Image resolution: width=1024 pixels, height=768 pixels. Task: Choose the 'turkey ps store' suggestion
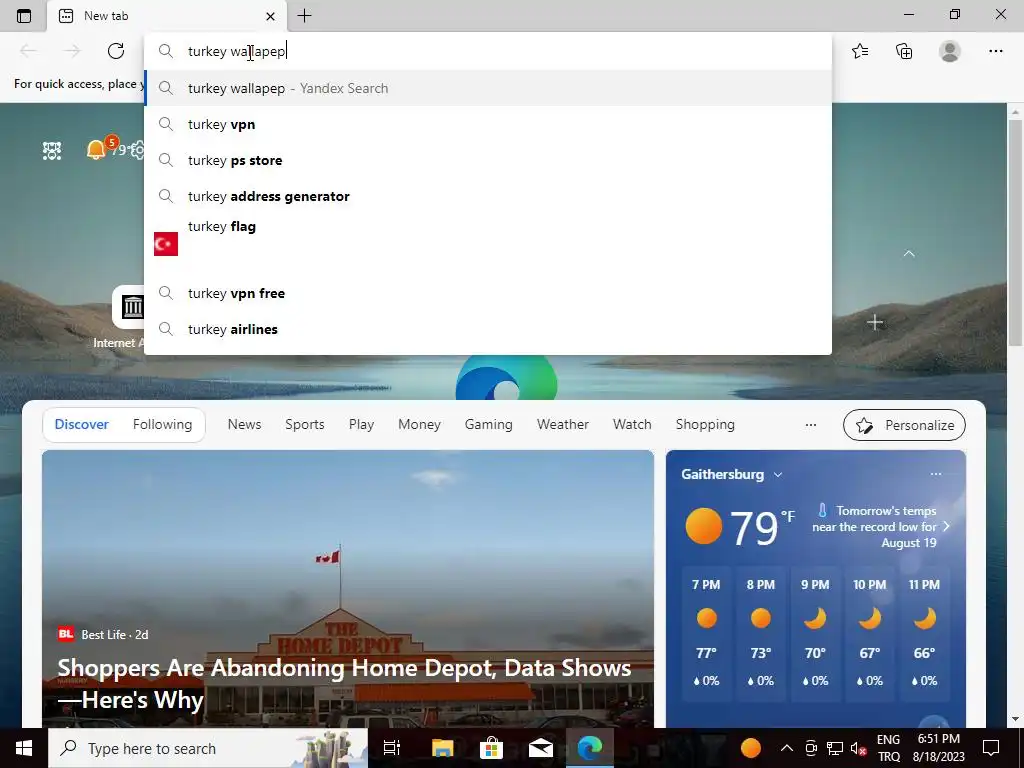(488, 160)
